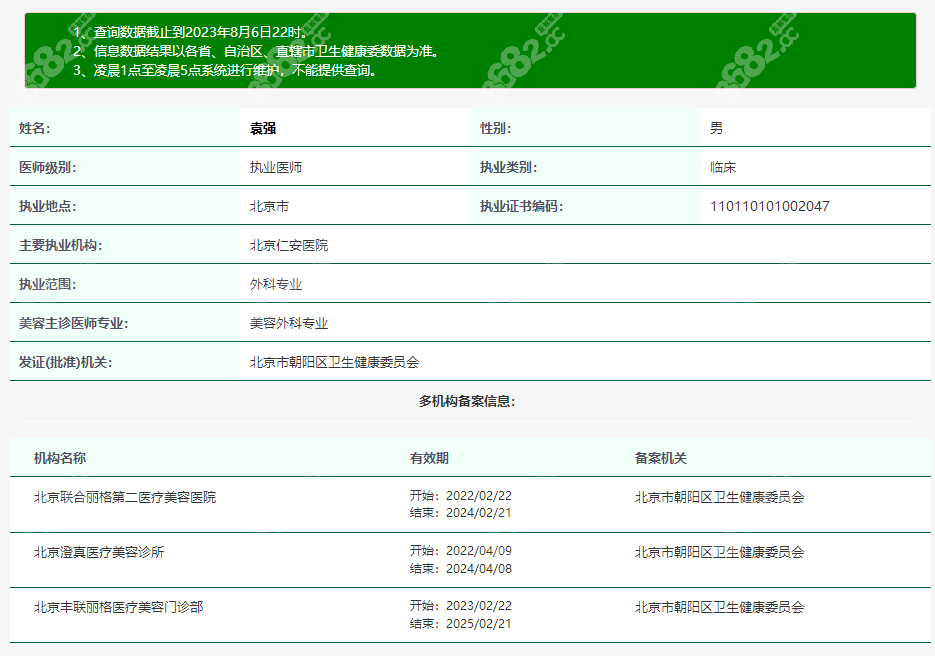
Task: Click the 主要执业机构 label
Action: pyautogui.click(x=61, y=245)
